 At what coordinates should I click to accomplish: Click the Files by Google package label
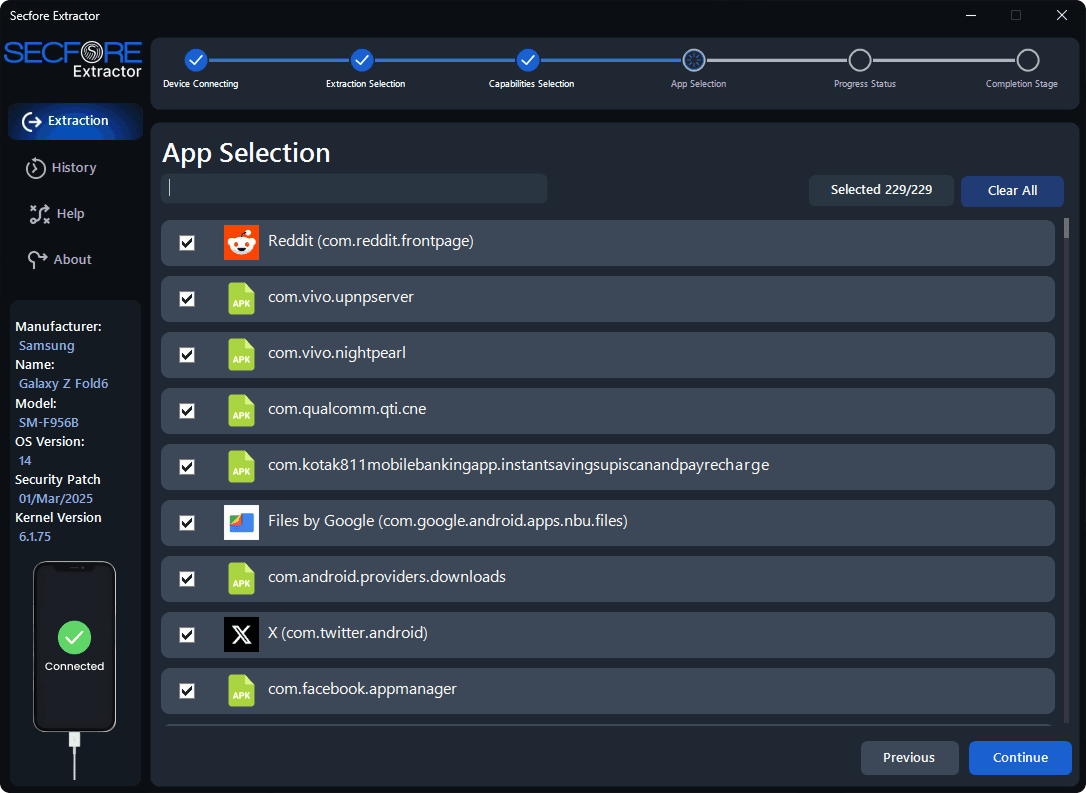tap(447, 521)
